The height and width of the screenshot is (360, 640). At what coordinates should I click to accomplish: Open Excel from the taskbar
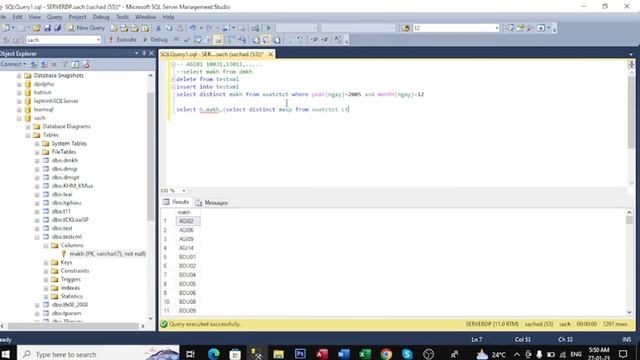coord(365,354)
